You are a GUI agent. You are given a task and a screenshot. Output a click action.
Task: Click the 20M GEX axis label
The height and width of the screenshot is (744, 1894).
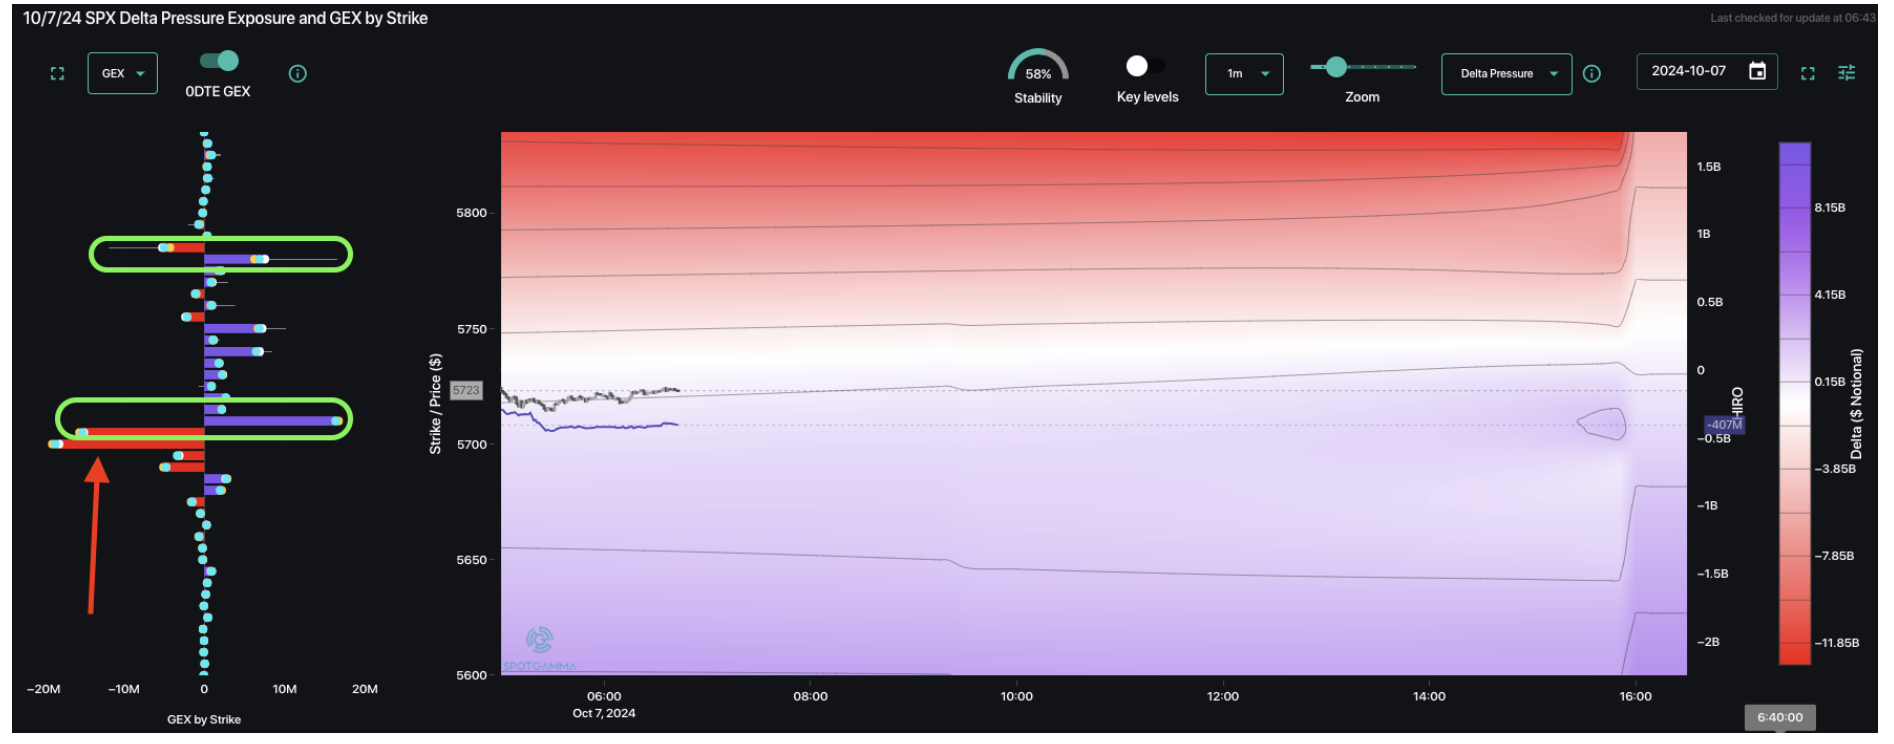coord(365,689)
